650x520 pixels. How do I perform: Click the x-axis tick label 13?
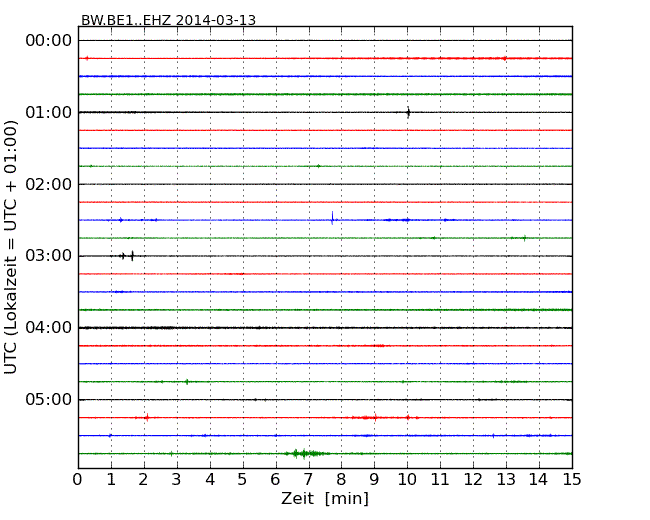pos(506,479)
